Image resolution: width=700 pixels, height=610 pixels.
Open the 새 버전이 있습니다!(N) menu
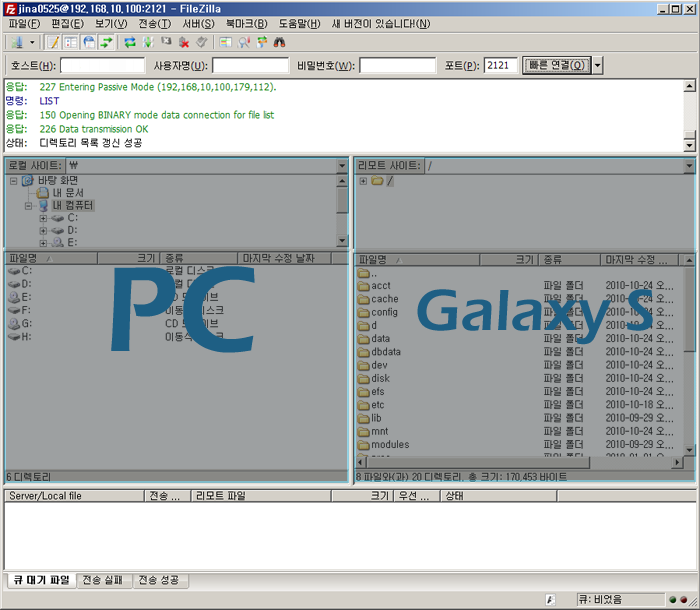point(381,24)
